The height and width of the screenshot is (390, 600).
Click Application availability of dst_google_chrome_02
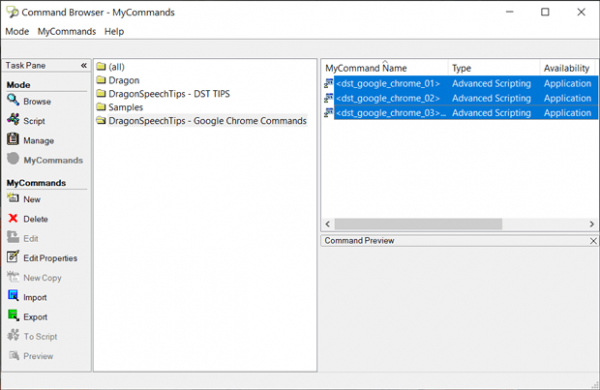click(567, 98)
